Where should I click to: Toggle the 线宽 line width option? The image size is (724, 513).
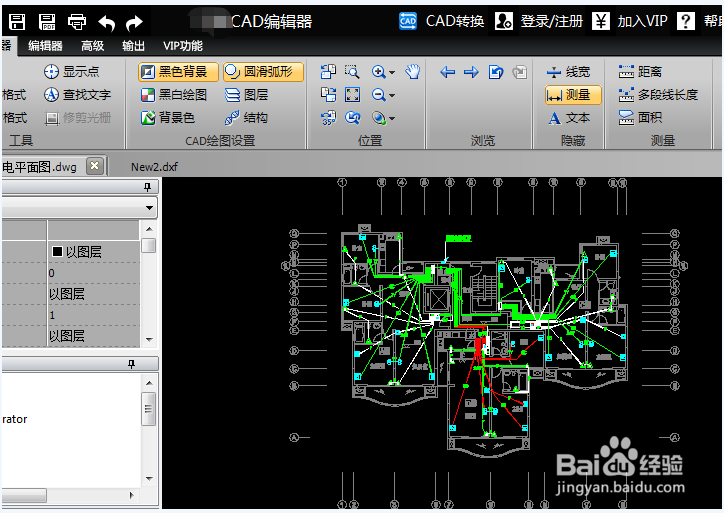point(568,72)
